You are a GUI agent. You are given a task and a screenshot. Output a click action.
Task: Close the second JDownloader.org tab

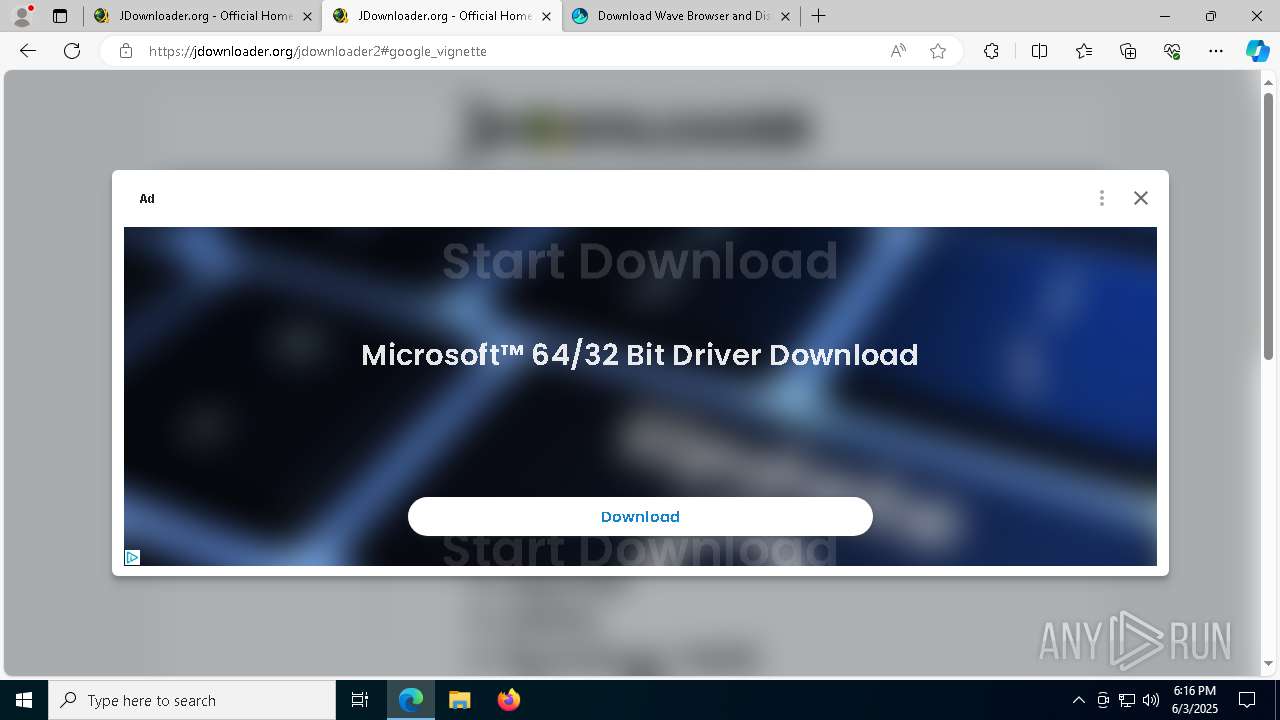(x=546, y=16)
